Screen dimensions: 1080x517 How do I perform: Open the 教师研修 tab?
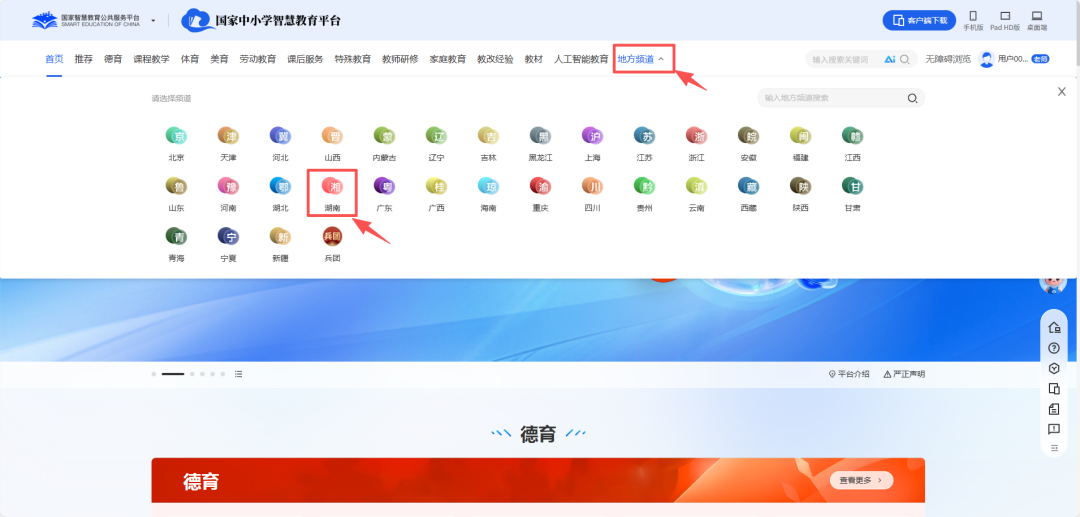point(400,59)
